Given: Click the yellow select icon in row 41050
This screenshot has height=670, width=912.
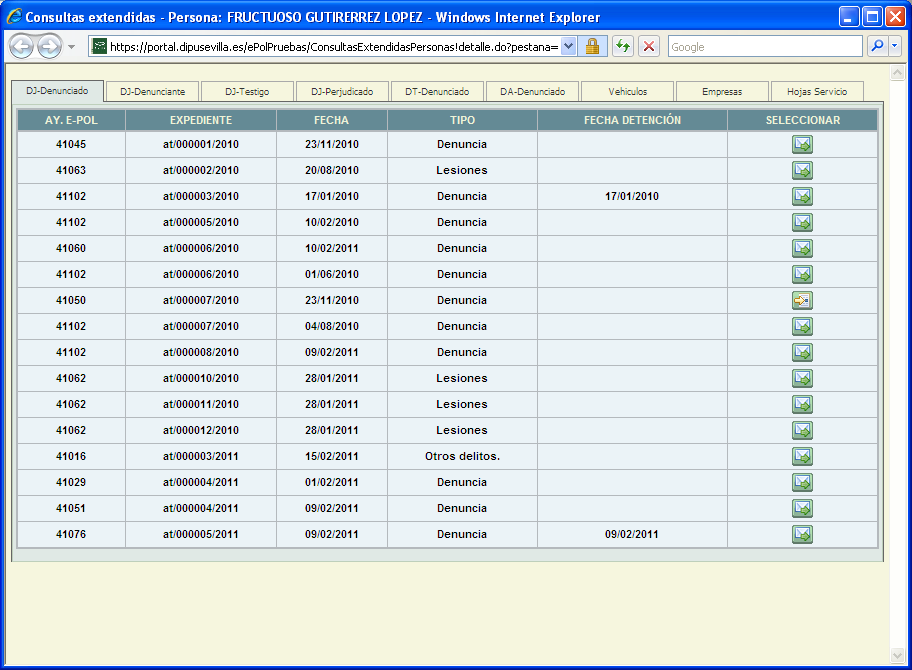Looking at the screenshot, I should [802, 300].
